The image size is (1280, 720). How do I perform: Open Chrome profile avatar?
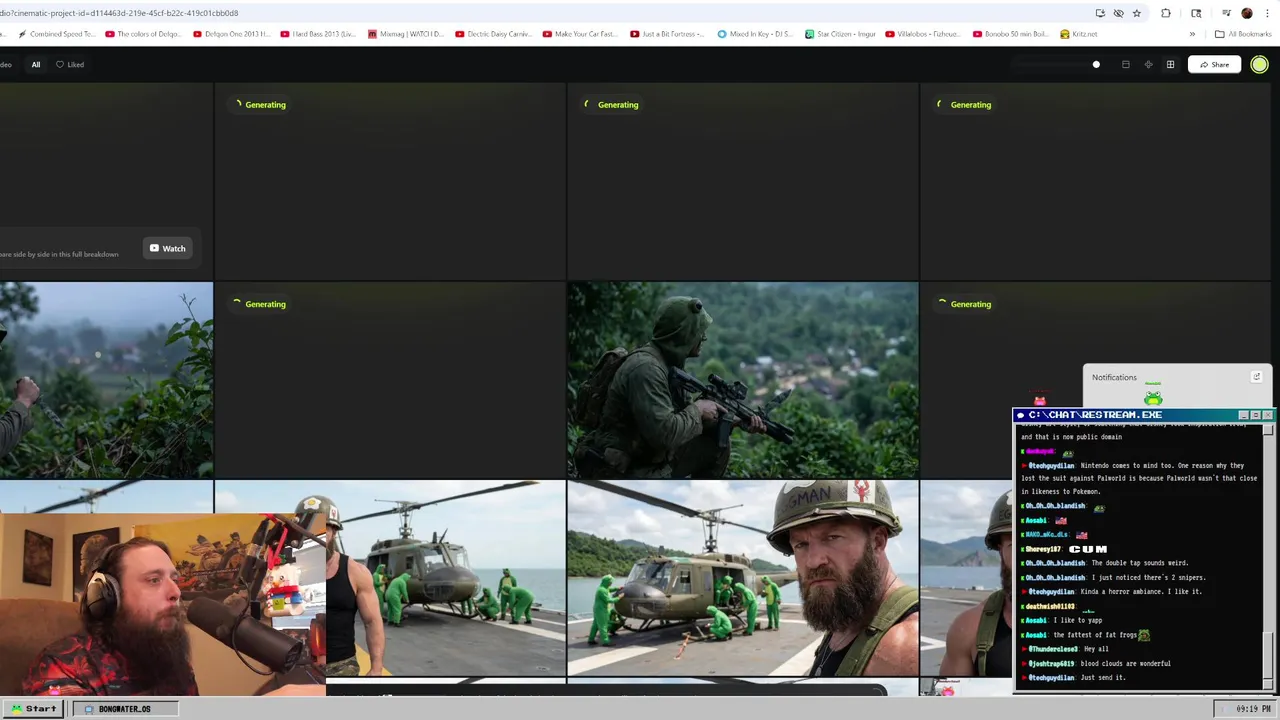pos(1246,13)
